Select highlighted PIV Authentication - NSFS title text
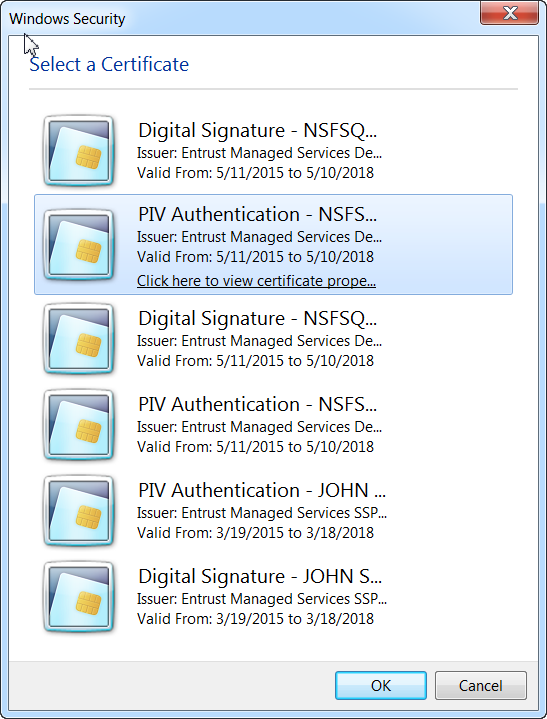The image size is (547, 719). [257, 215]
